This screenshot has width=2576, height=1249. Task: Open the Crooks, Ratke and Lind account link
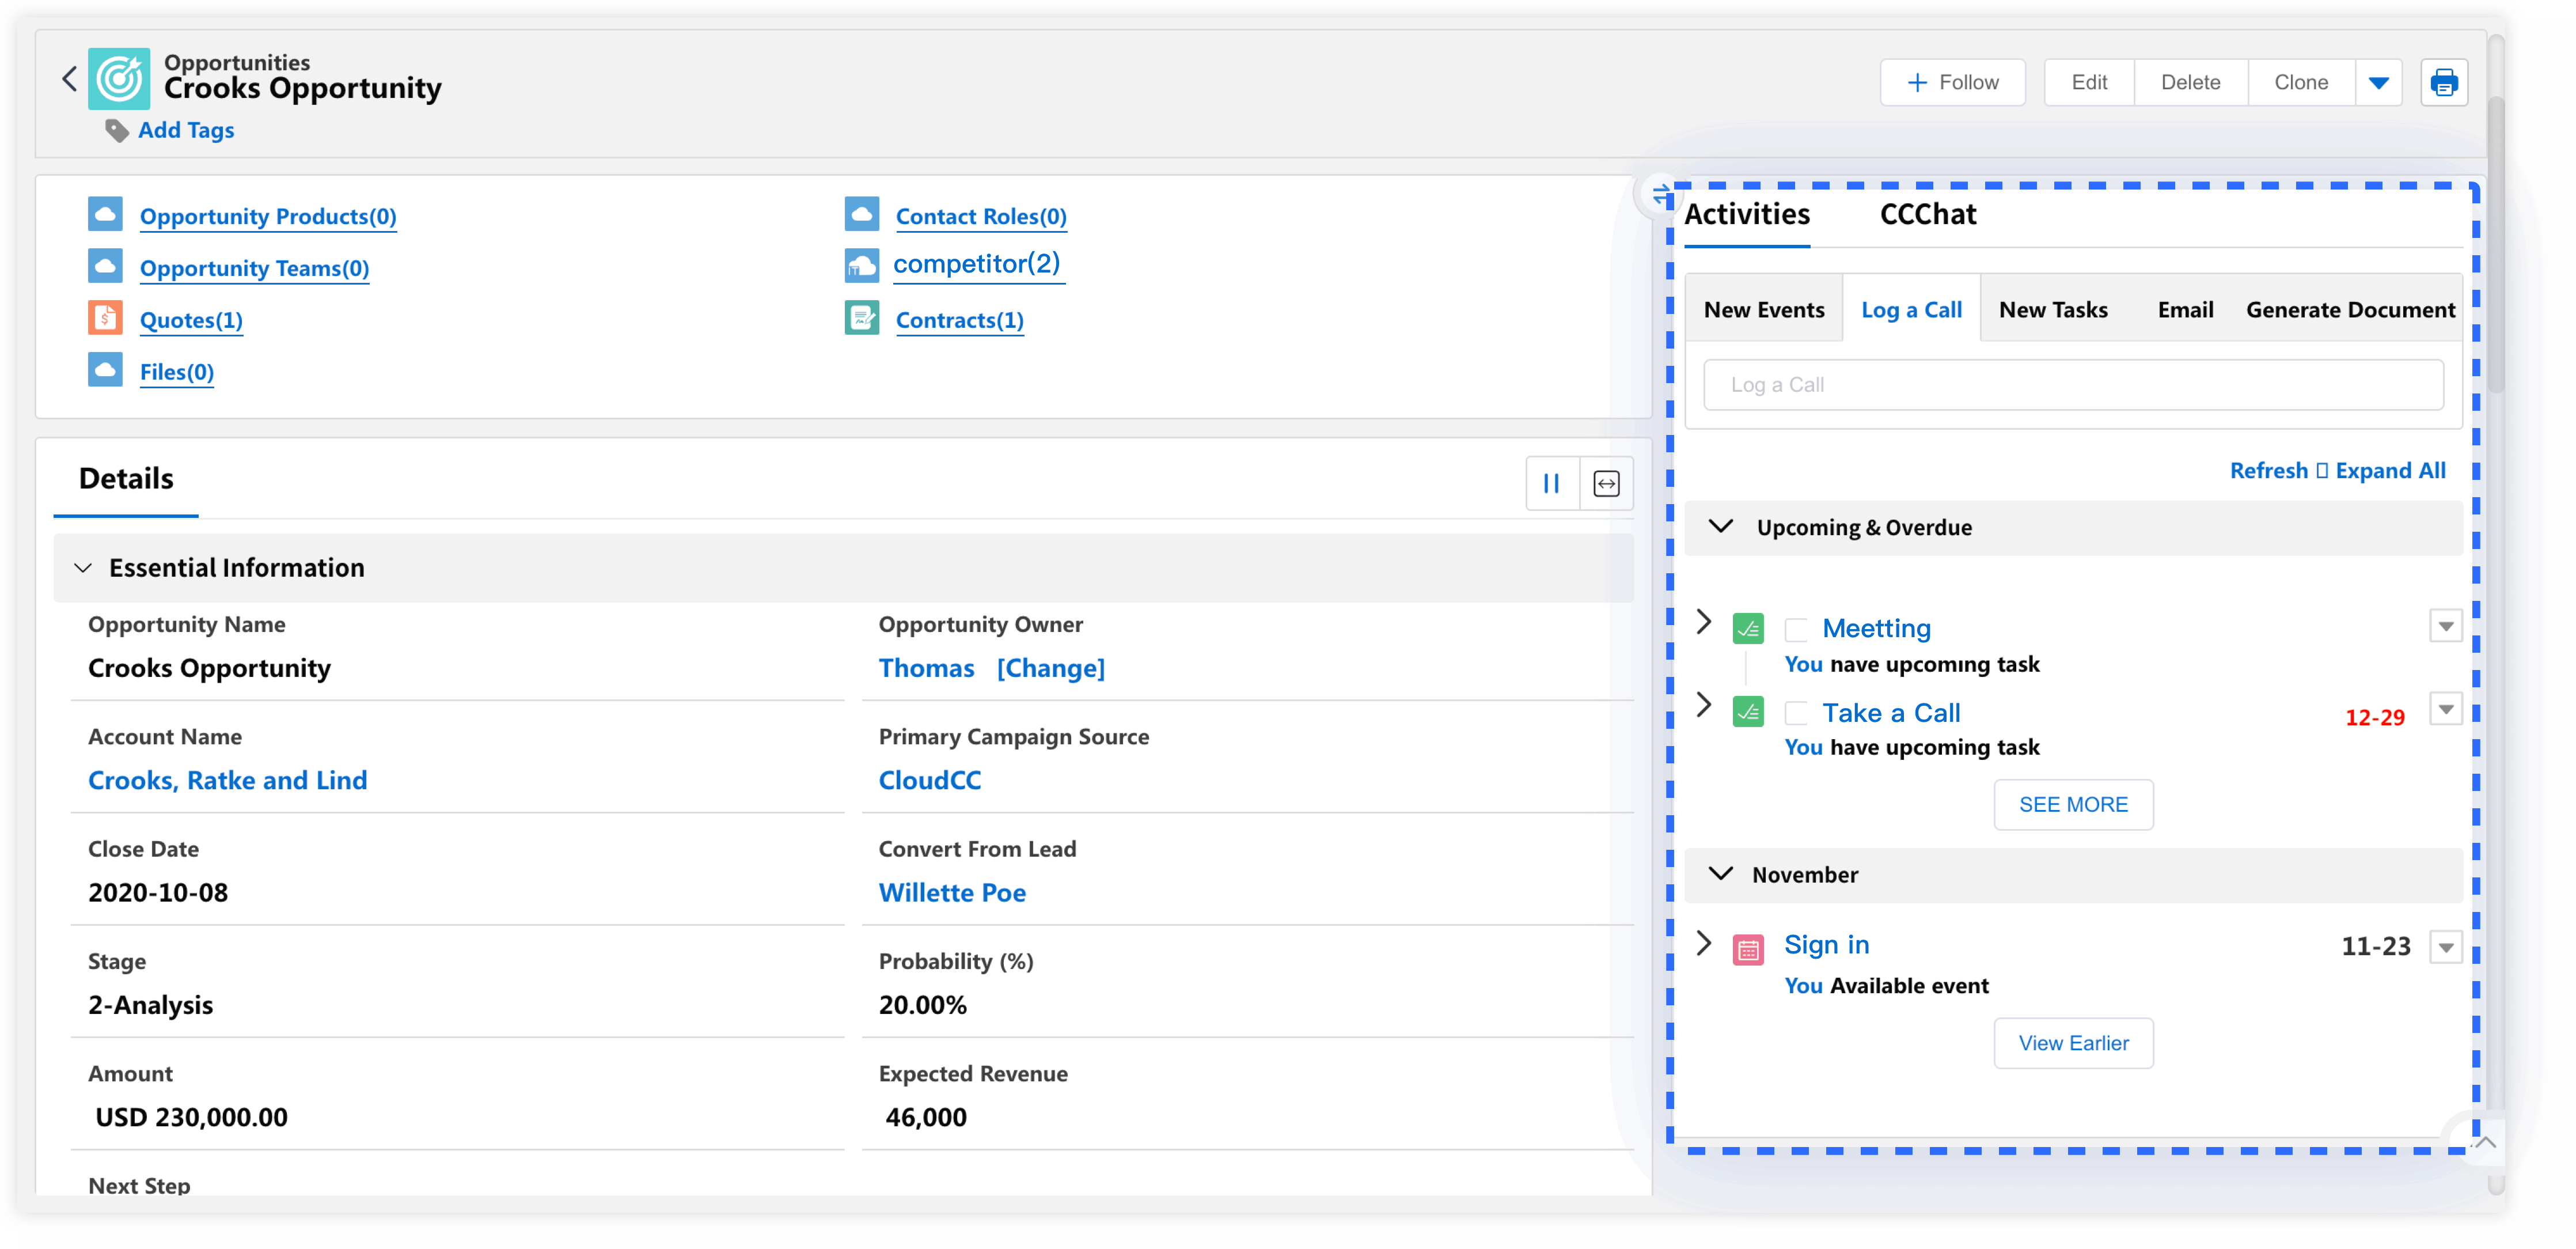pyautogui.click(x=227, y=780)
